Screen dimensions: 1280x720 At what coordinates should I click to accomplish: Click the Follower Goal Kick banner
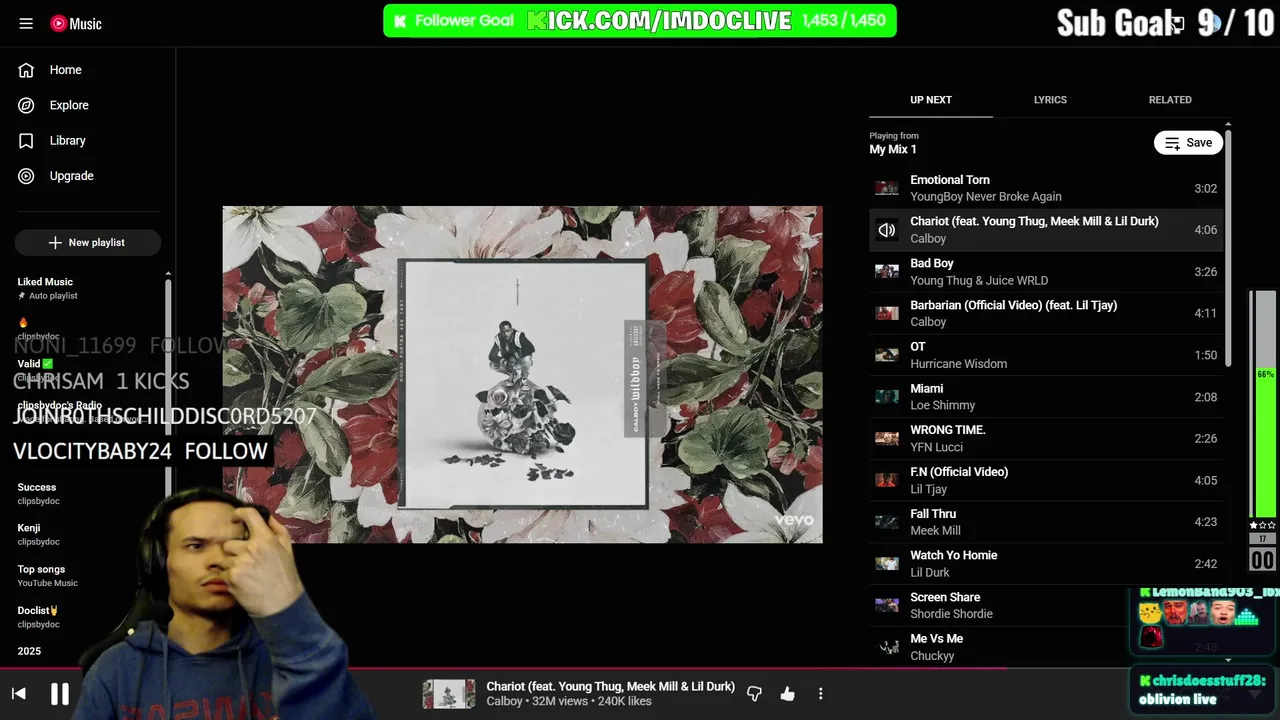[640, 21]
